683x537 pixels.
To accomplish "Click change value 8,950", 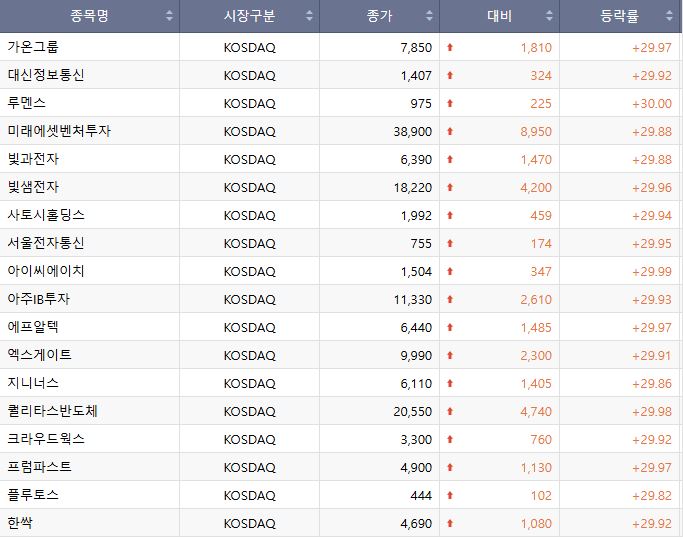I will tap(536, 132).
